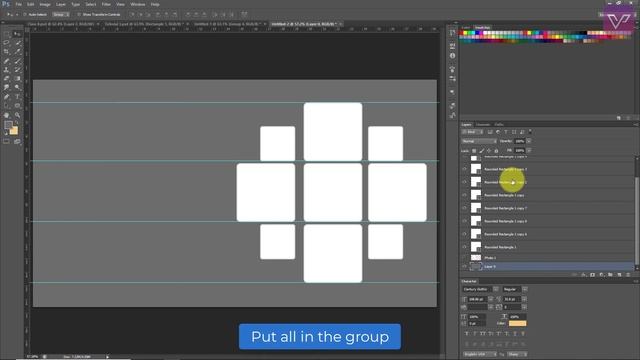
Task: Select the Rectangular Marquee tool
Action: click(x=7, y=34)
